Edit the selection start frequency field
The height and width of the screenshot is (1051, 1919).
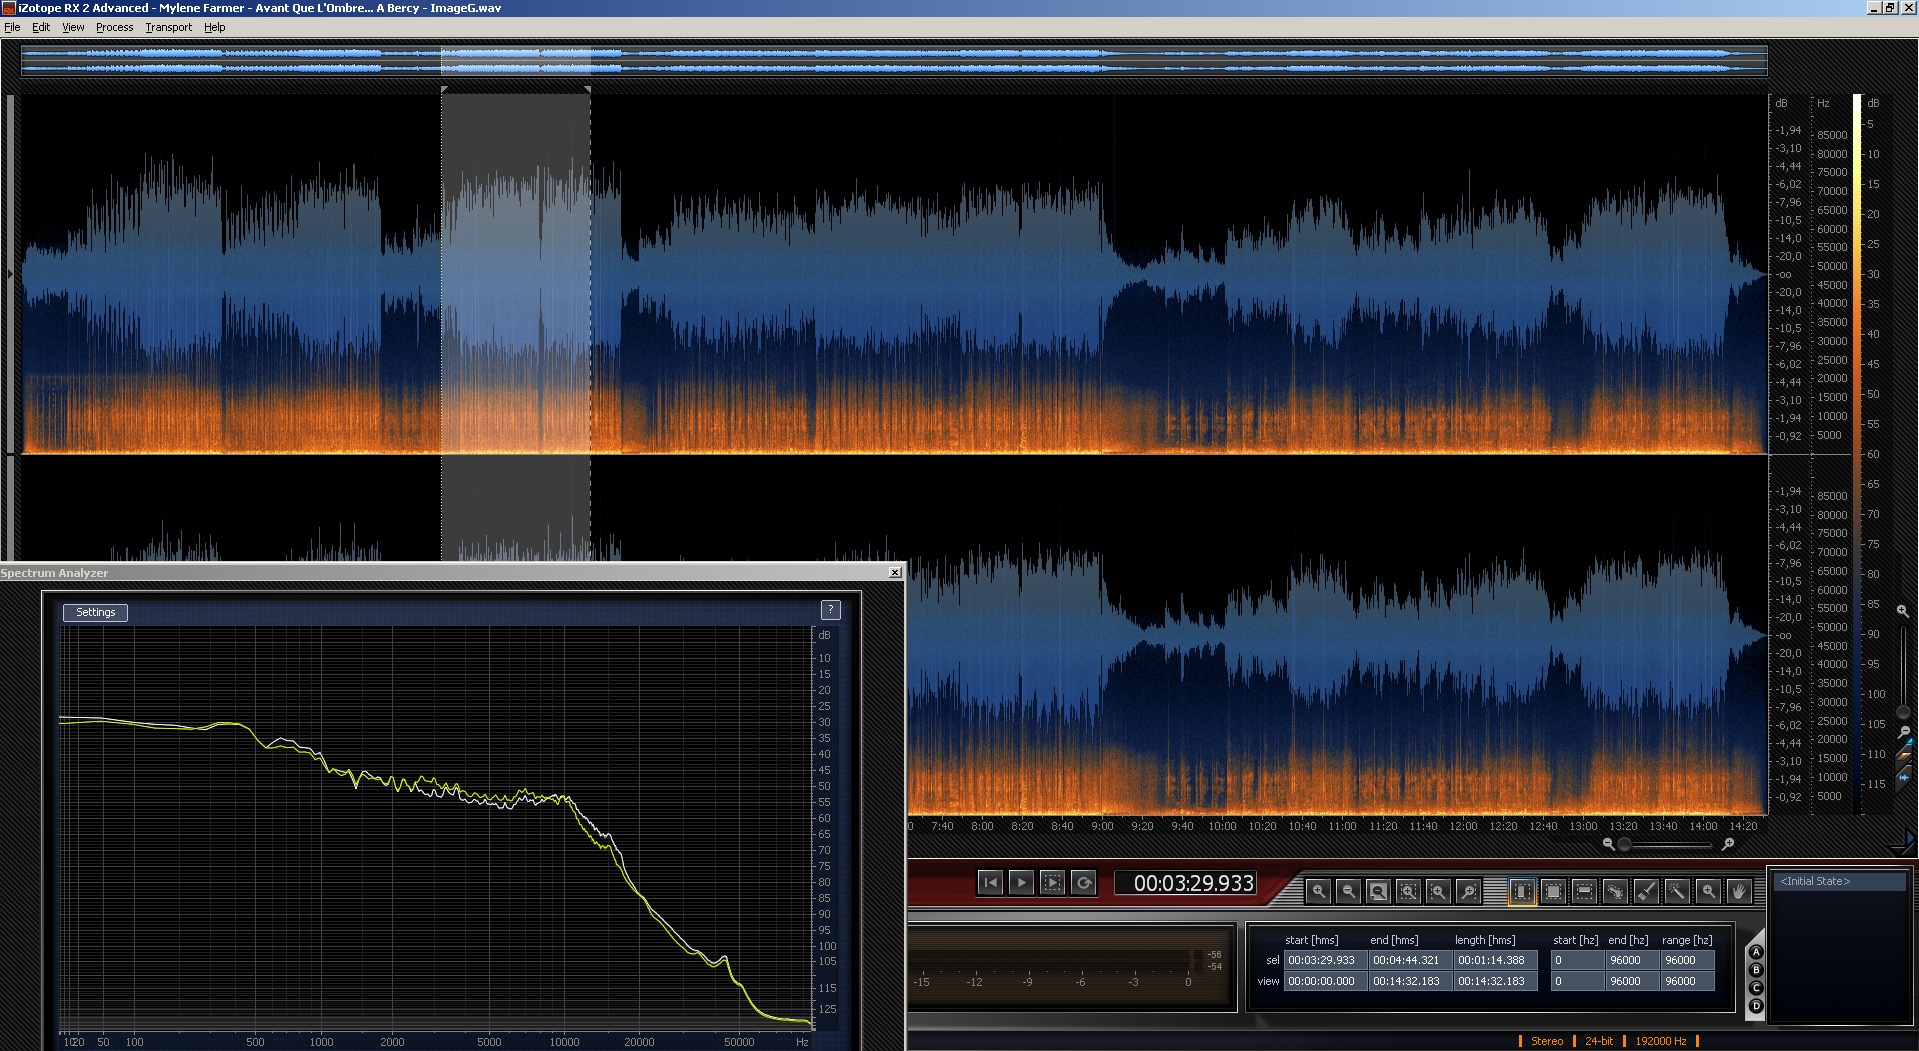click(x=1576, y=960)
